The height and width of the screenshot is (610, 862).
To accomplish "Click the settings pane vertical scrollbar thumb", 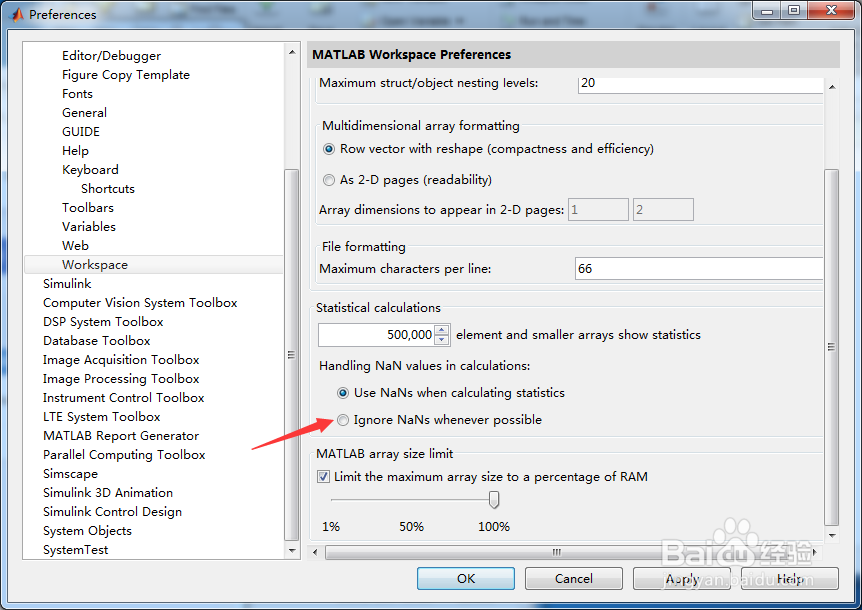I will click(832, 347).
